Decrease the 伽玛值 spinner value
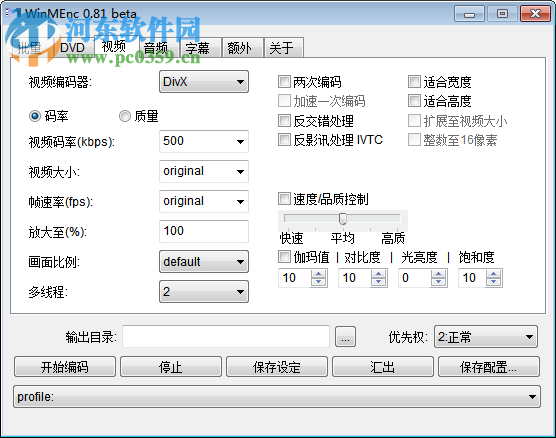Screen dimensions: 556x438 318,282
